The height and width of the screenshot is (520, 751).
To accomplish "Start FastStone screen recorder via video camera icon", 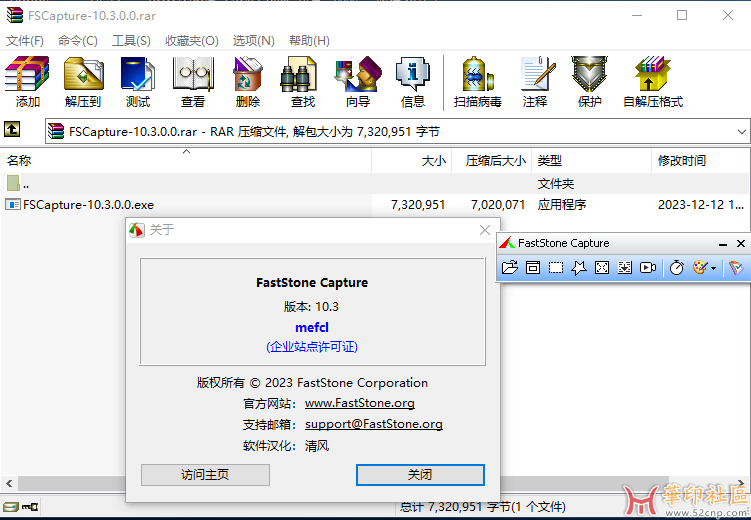I will coord(648,268).
